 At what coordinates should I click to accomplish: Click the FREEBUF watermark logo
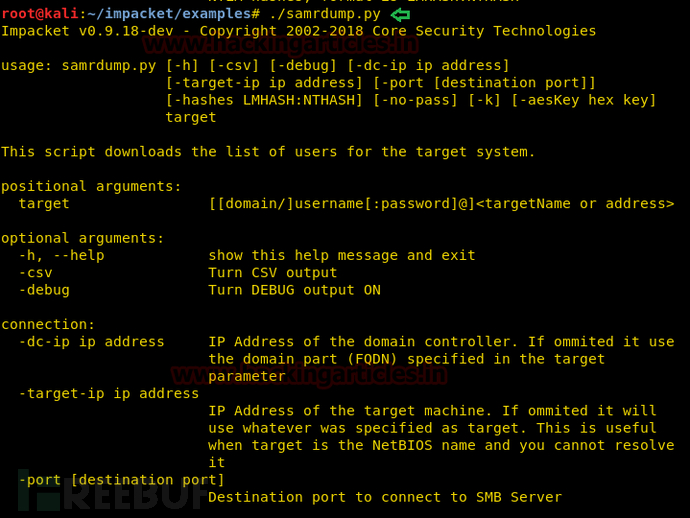[112, 492]
